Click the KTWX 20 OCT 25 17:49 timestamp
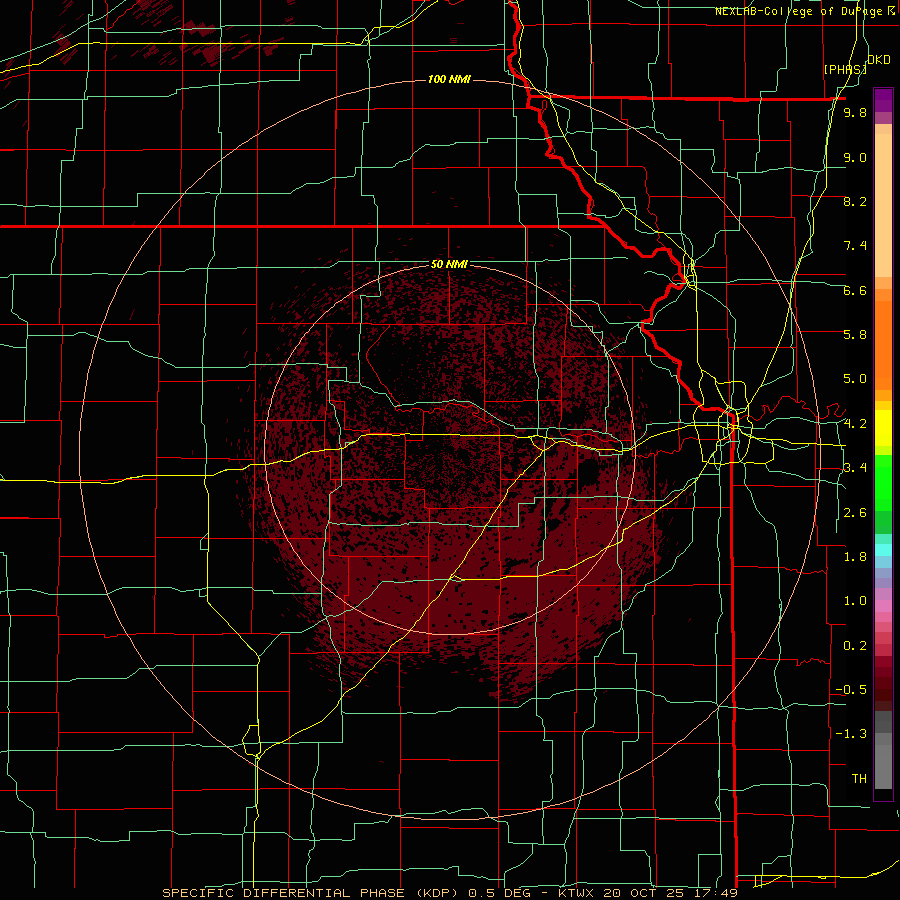The image size is (900, 900). (x=647, y=893)
